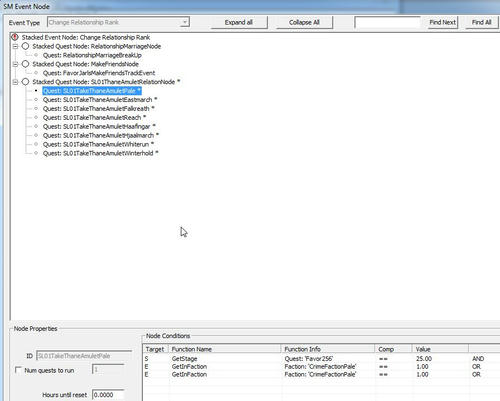Click bullet icon beside FavorJarlsMakeFriendsTrackEvent quest
This screenshot has height=401, width=500.
click(x=36, y=73)
